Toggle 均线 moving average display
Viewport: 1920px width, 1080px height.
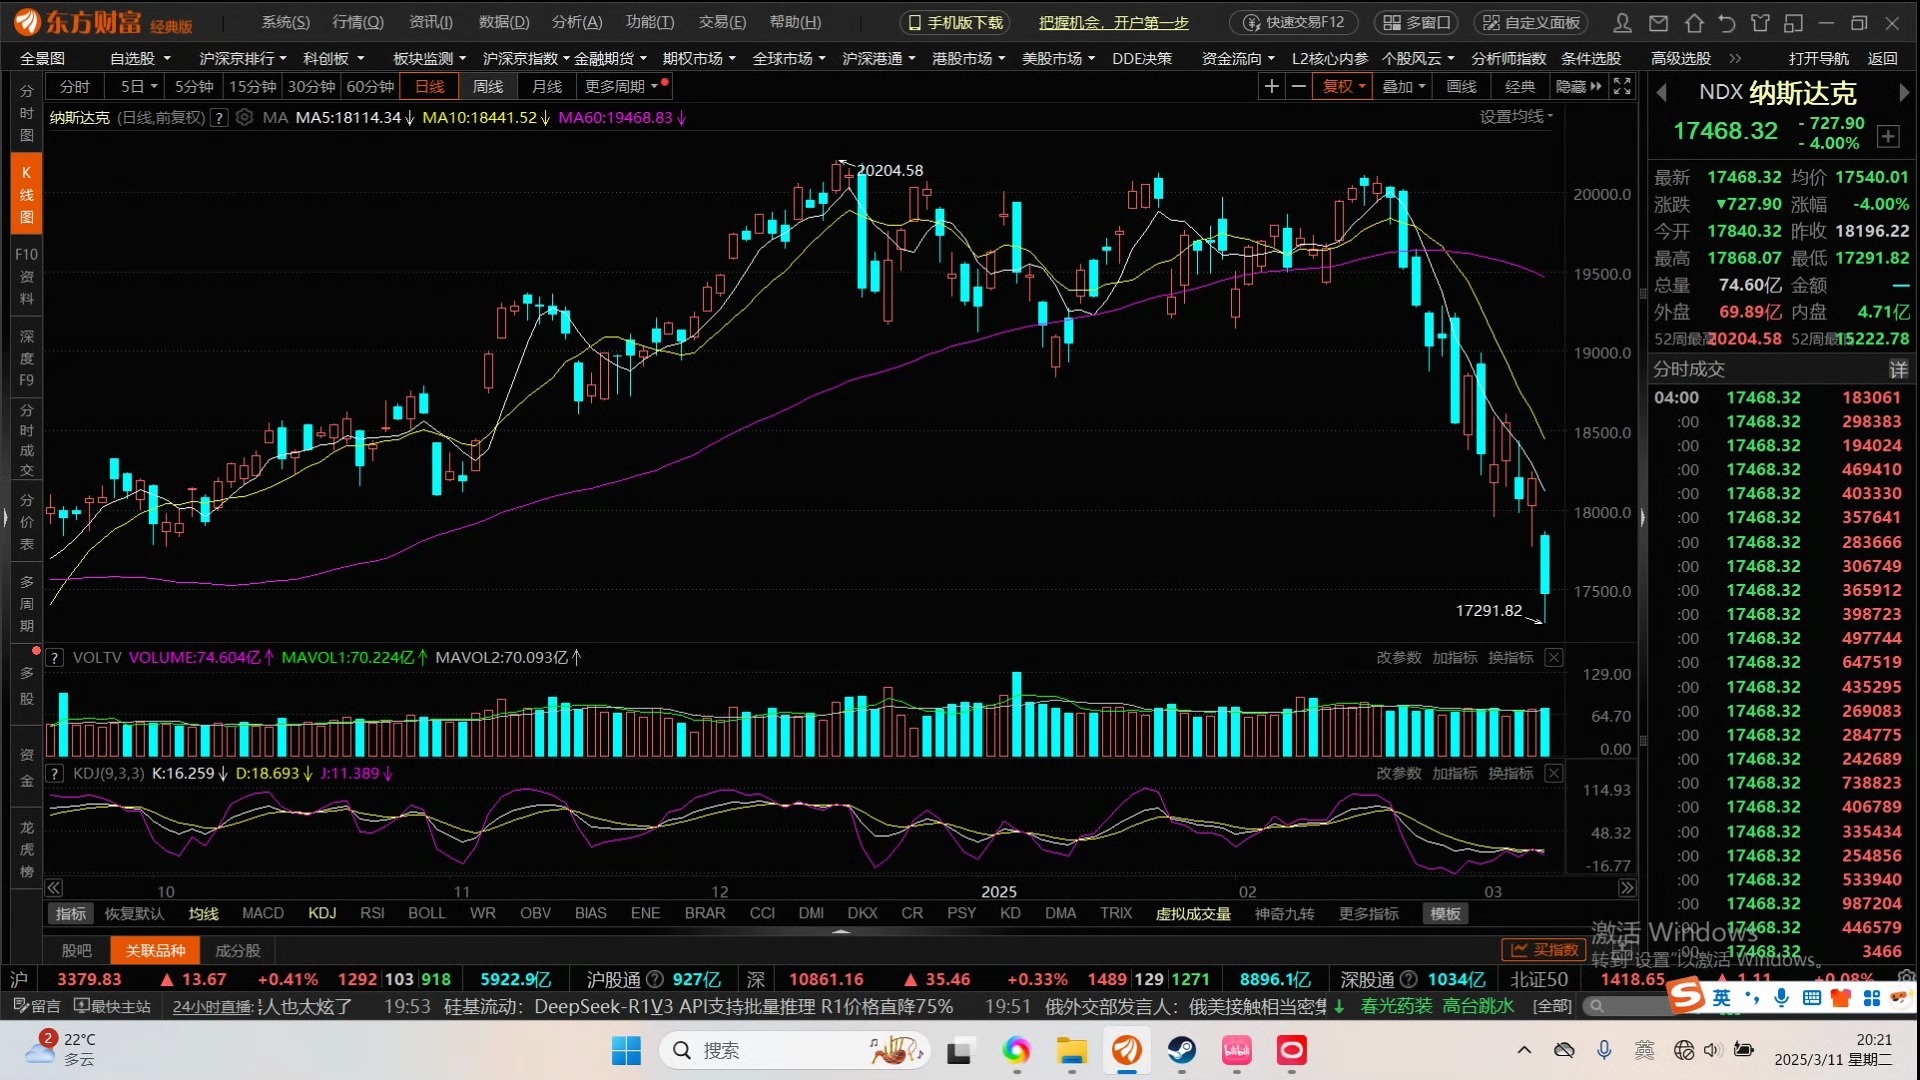tap(203, 913)
